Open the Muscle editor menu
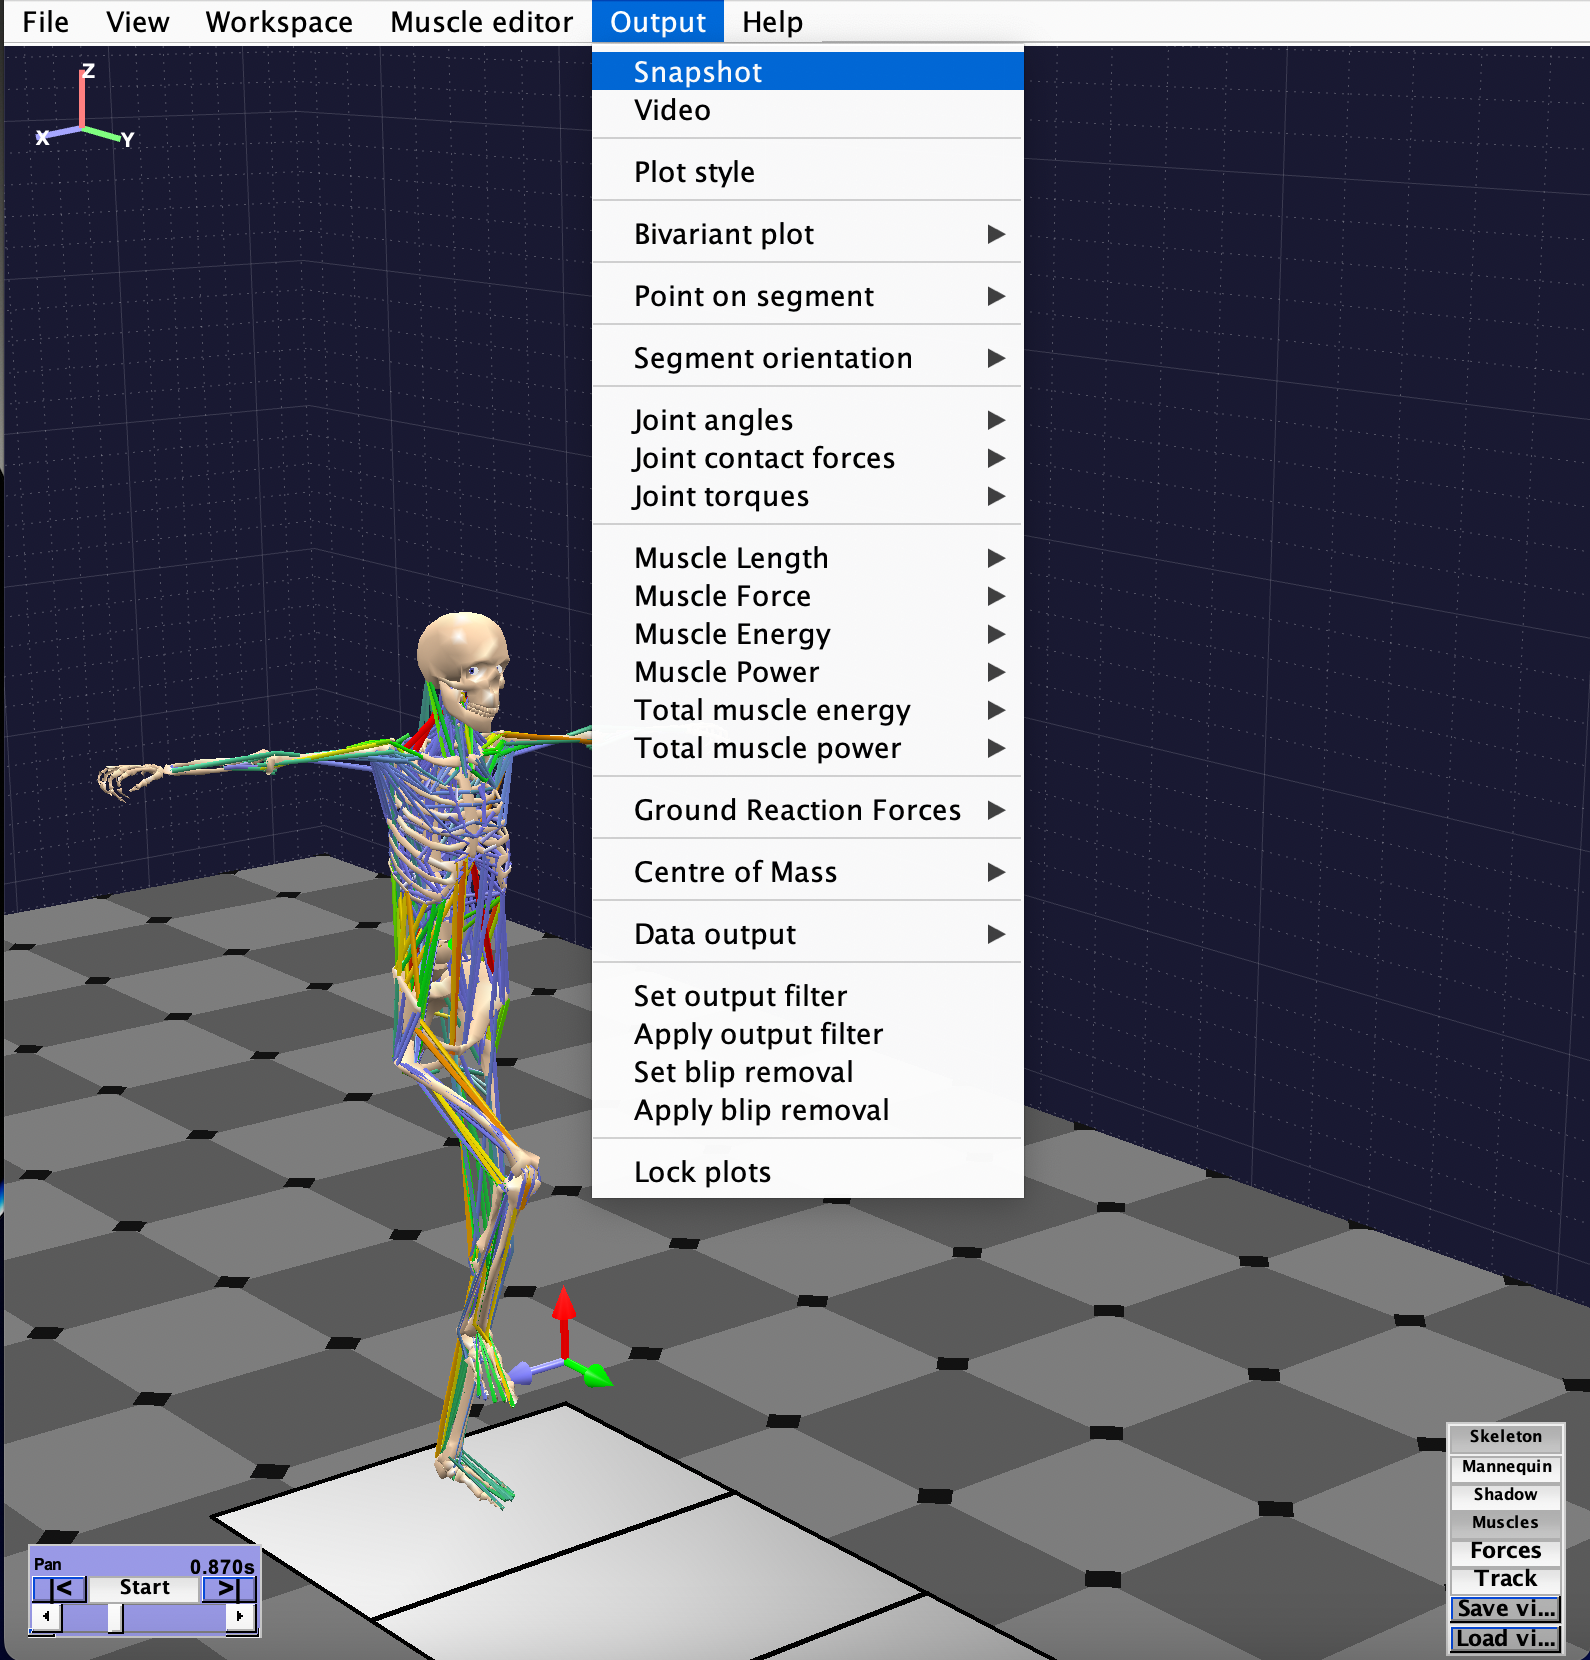This screenshot has height=1660, width=1590. click(481, 22)
